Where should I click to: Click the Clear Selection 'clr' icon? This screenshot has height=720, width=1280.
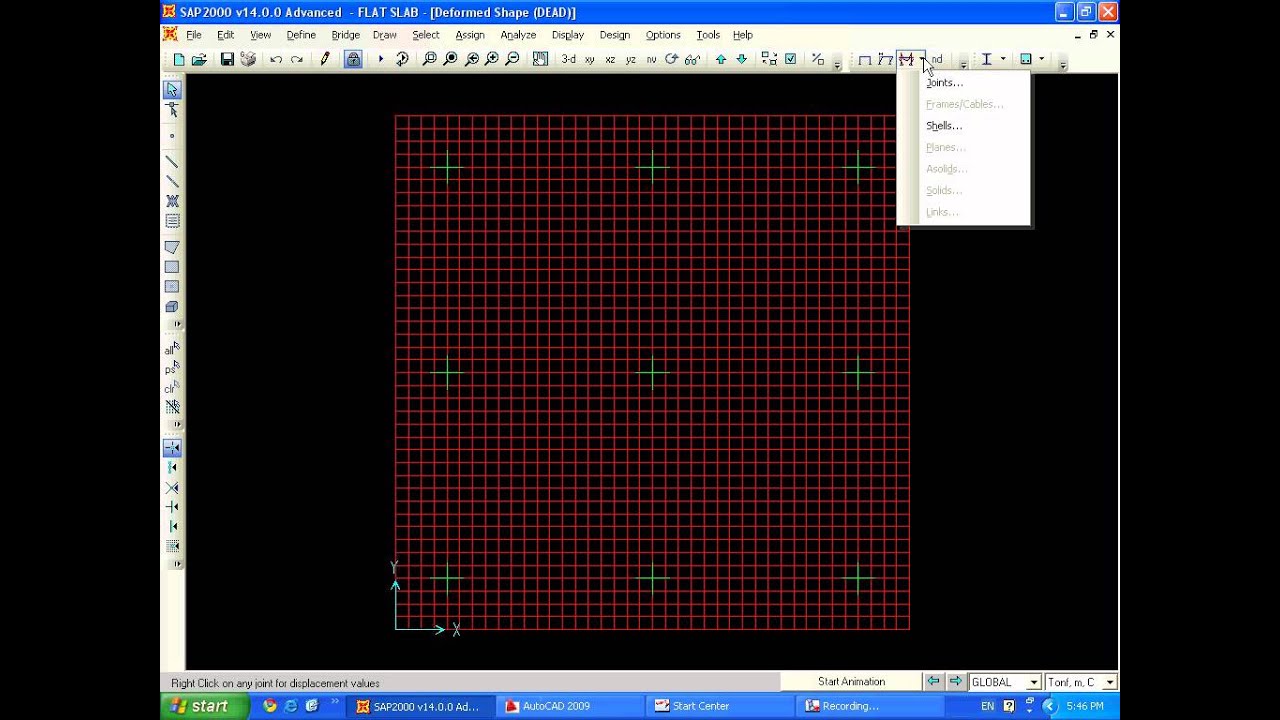pyautogui.click(x=172, y=388)
